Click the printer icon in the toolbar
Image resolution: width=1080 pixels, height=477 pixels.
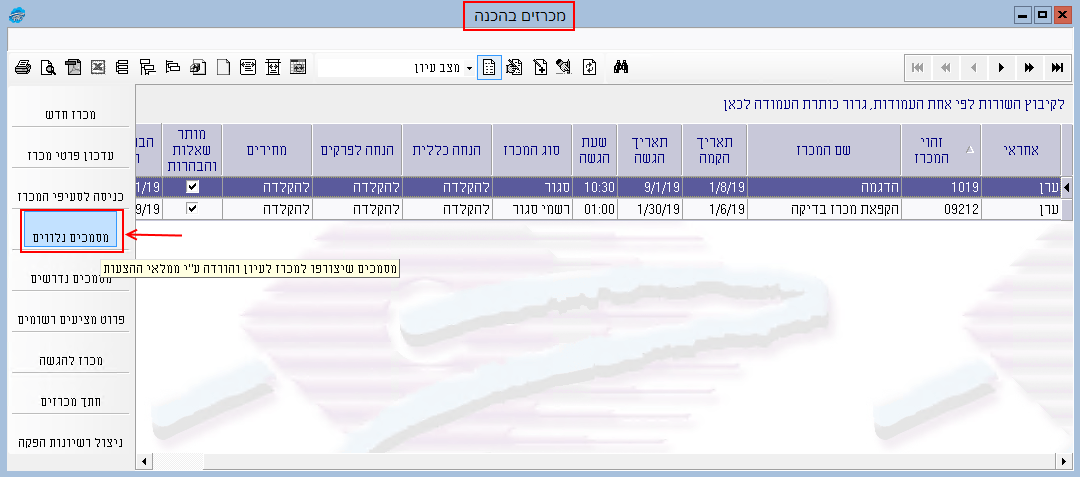[x=23, y=68]
